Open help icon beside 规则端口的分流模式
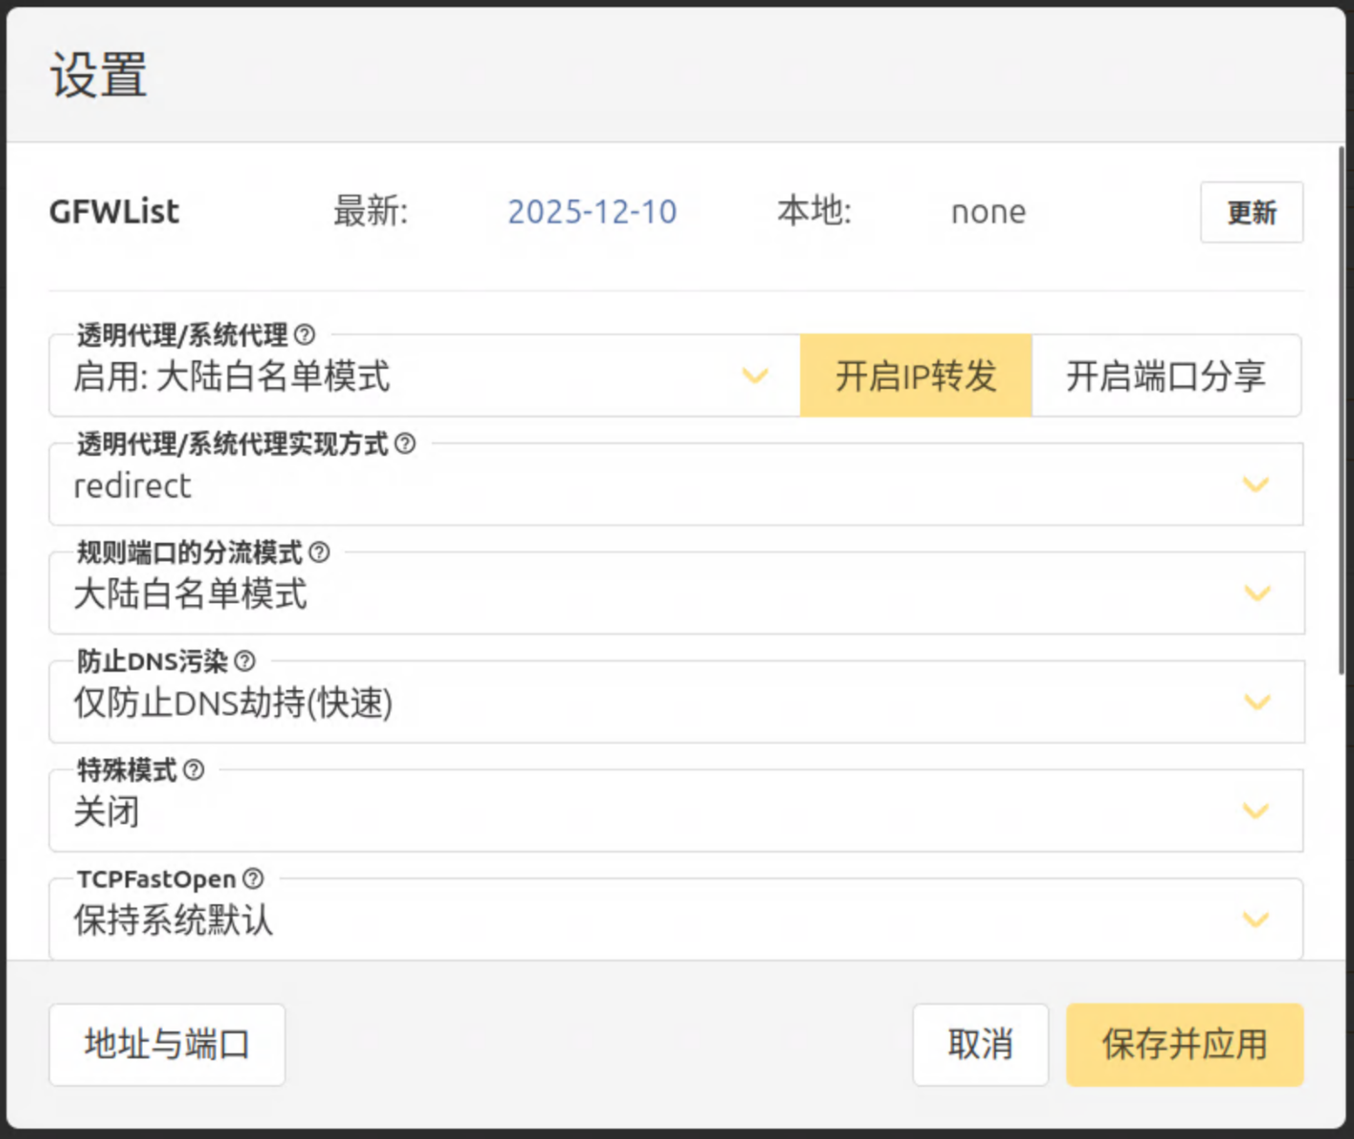This screenshot has width=1354, height=1139. 319,552
